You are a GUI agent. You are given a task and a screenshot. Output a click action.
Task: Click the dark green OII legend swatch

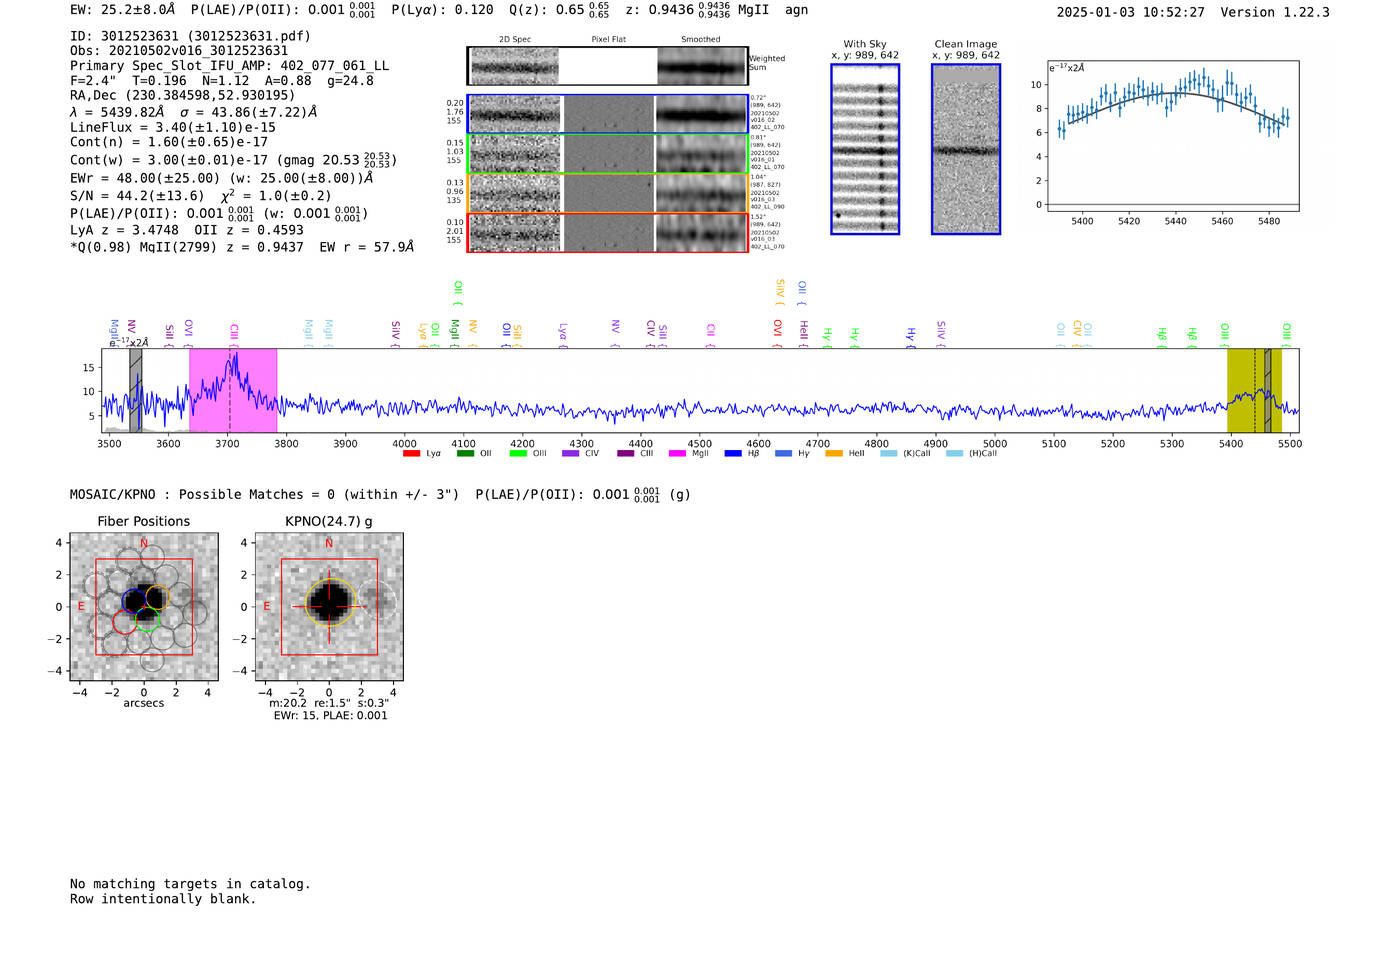point(465,454)
